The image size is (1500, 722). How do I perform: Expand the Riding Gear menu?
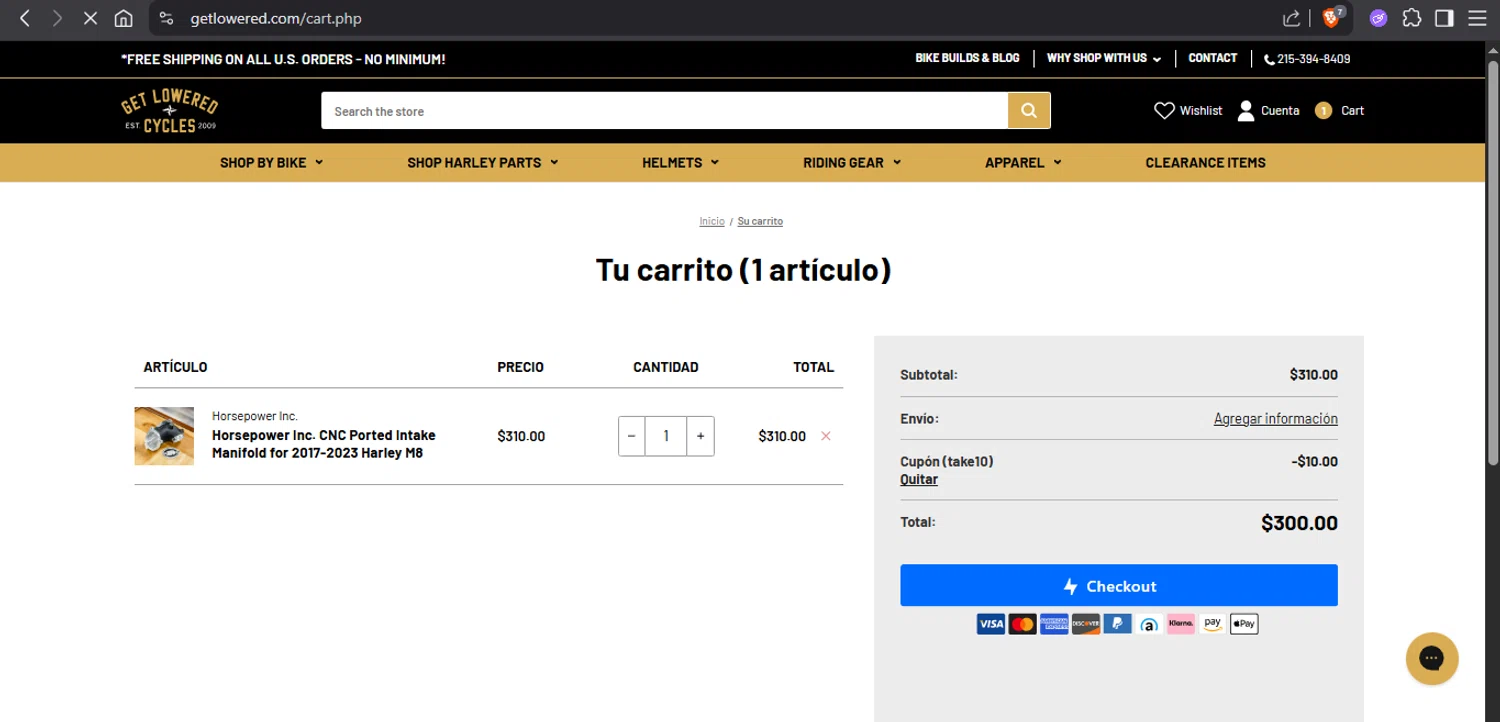[852, 162]
